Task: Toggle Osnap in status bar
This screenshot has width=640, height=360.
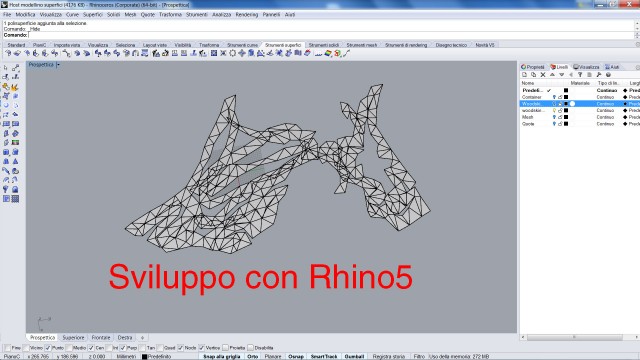Action: click(x=296, y=356)
